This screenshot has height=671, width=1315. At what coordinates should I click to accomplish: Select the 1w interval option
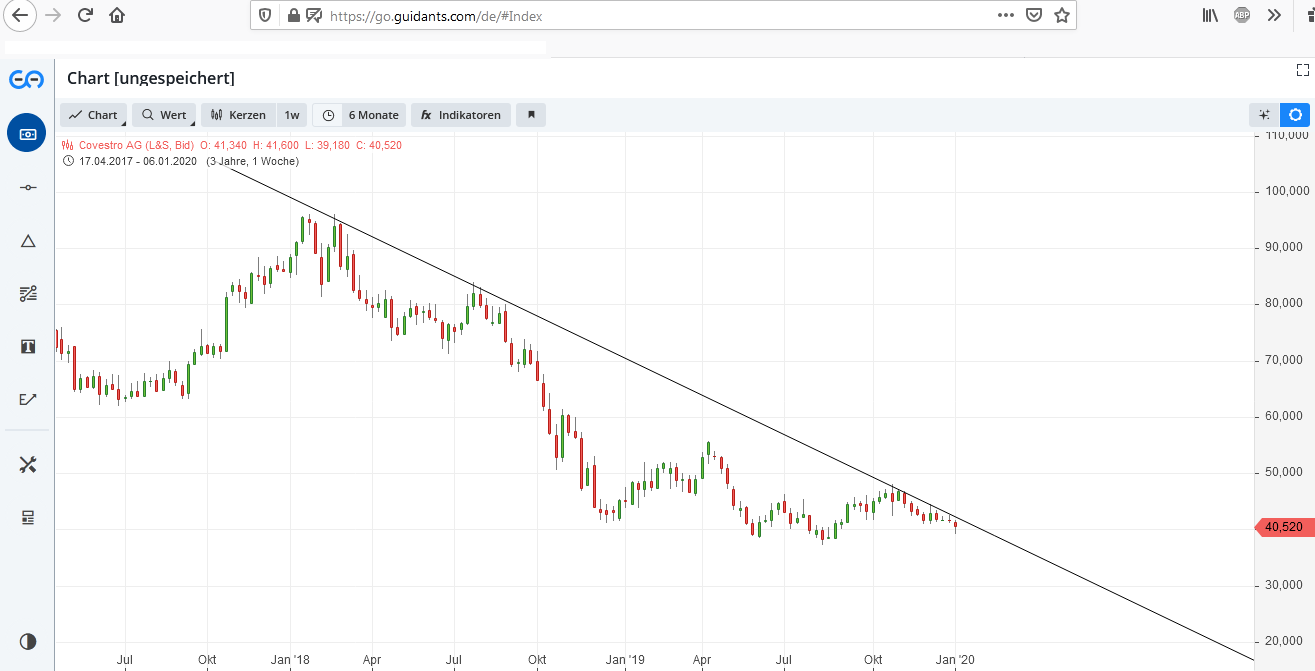pos(292,115)
